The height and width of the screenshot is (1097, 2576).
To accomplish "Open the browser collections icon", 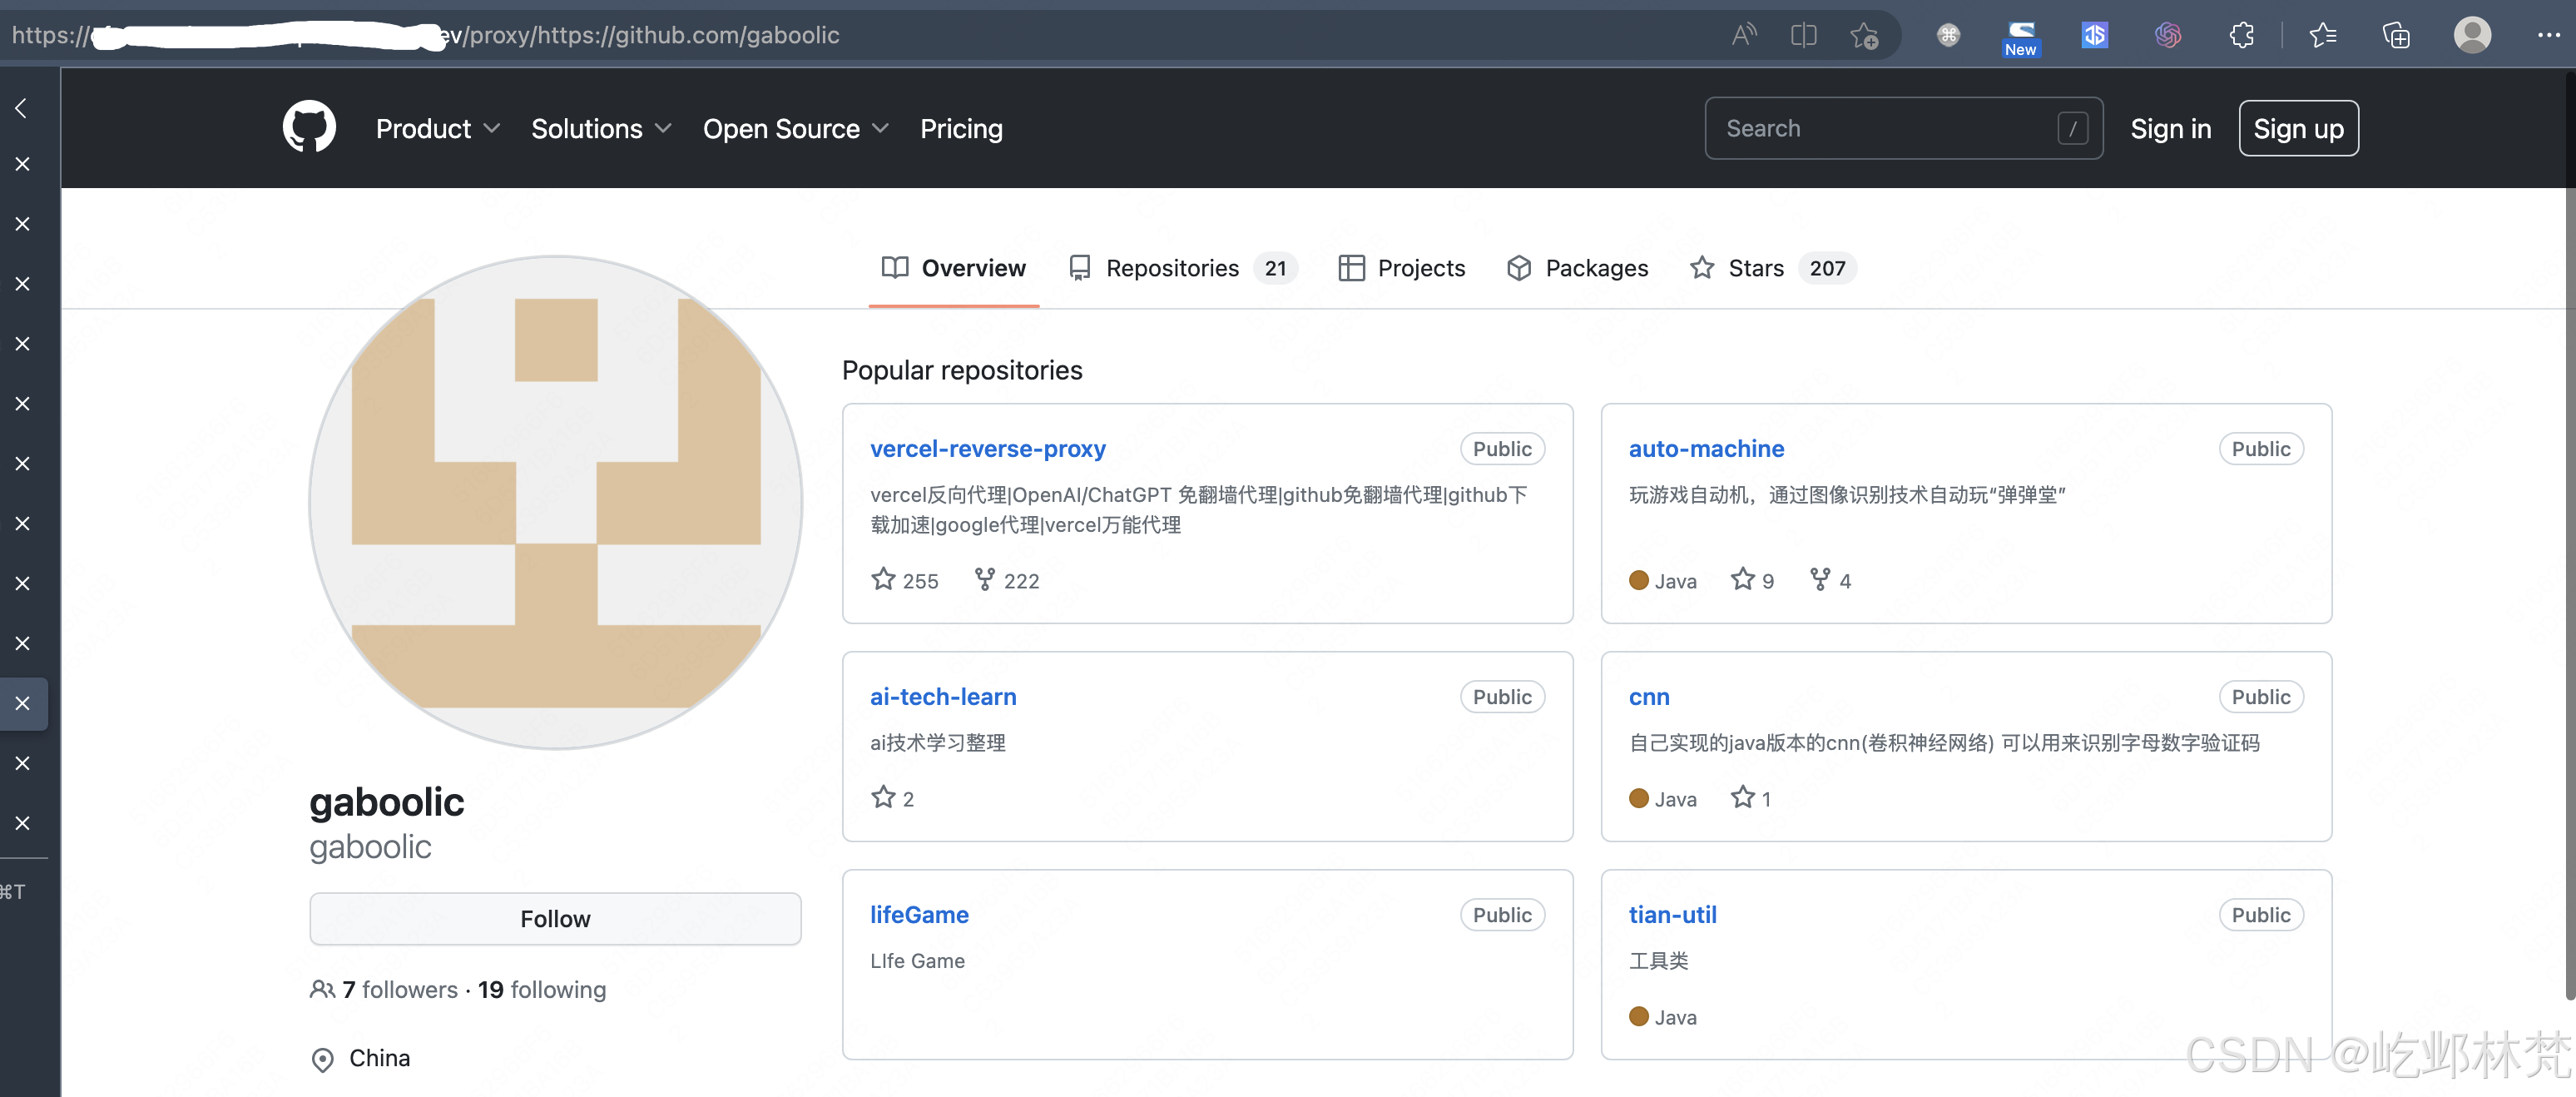I will pos(2396,36).
